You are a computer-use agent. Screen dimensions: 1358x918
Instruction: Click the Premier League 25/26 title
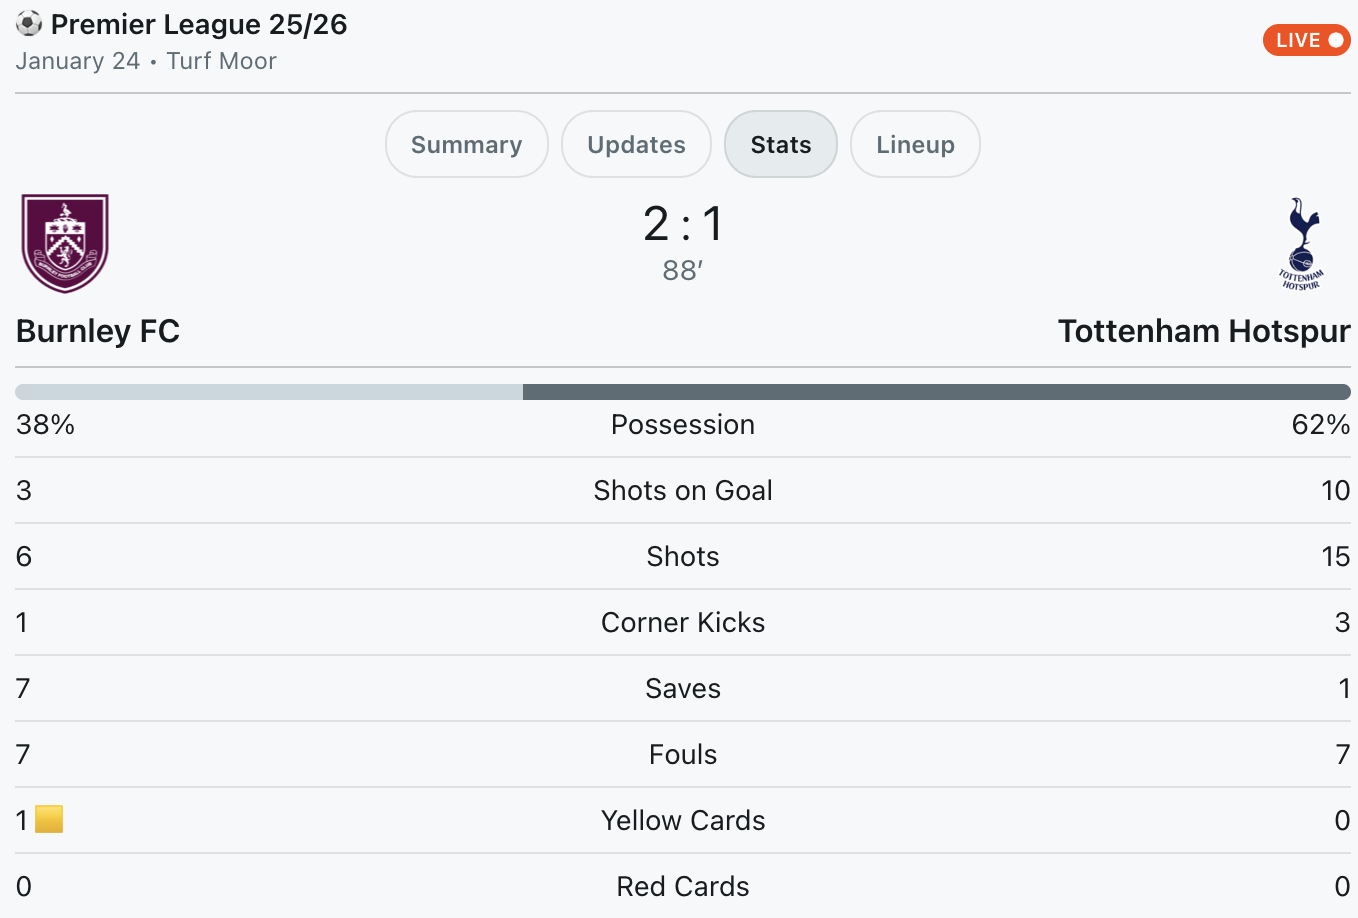click(199, 24)
